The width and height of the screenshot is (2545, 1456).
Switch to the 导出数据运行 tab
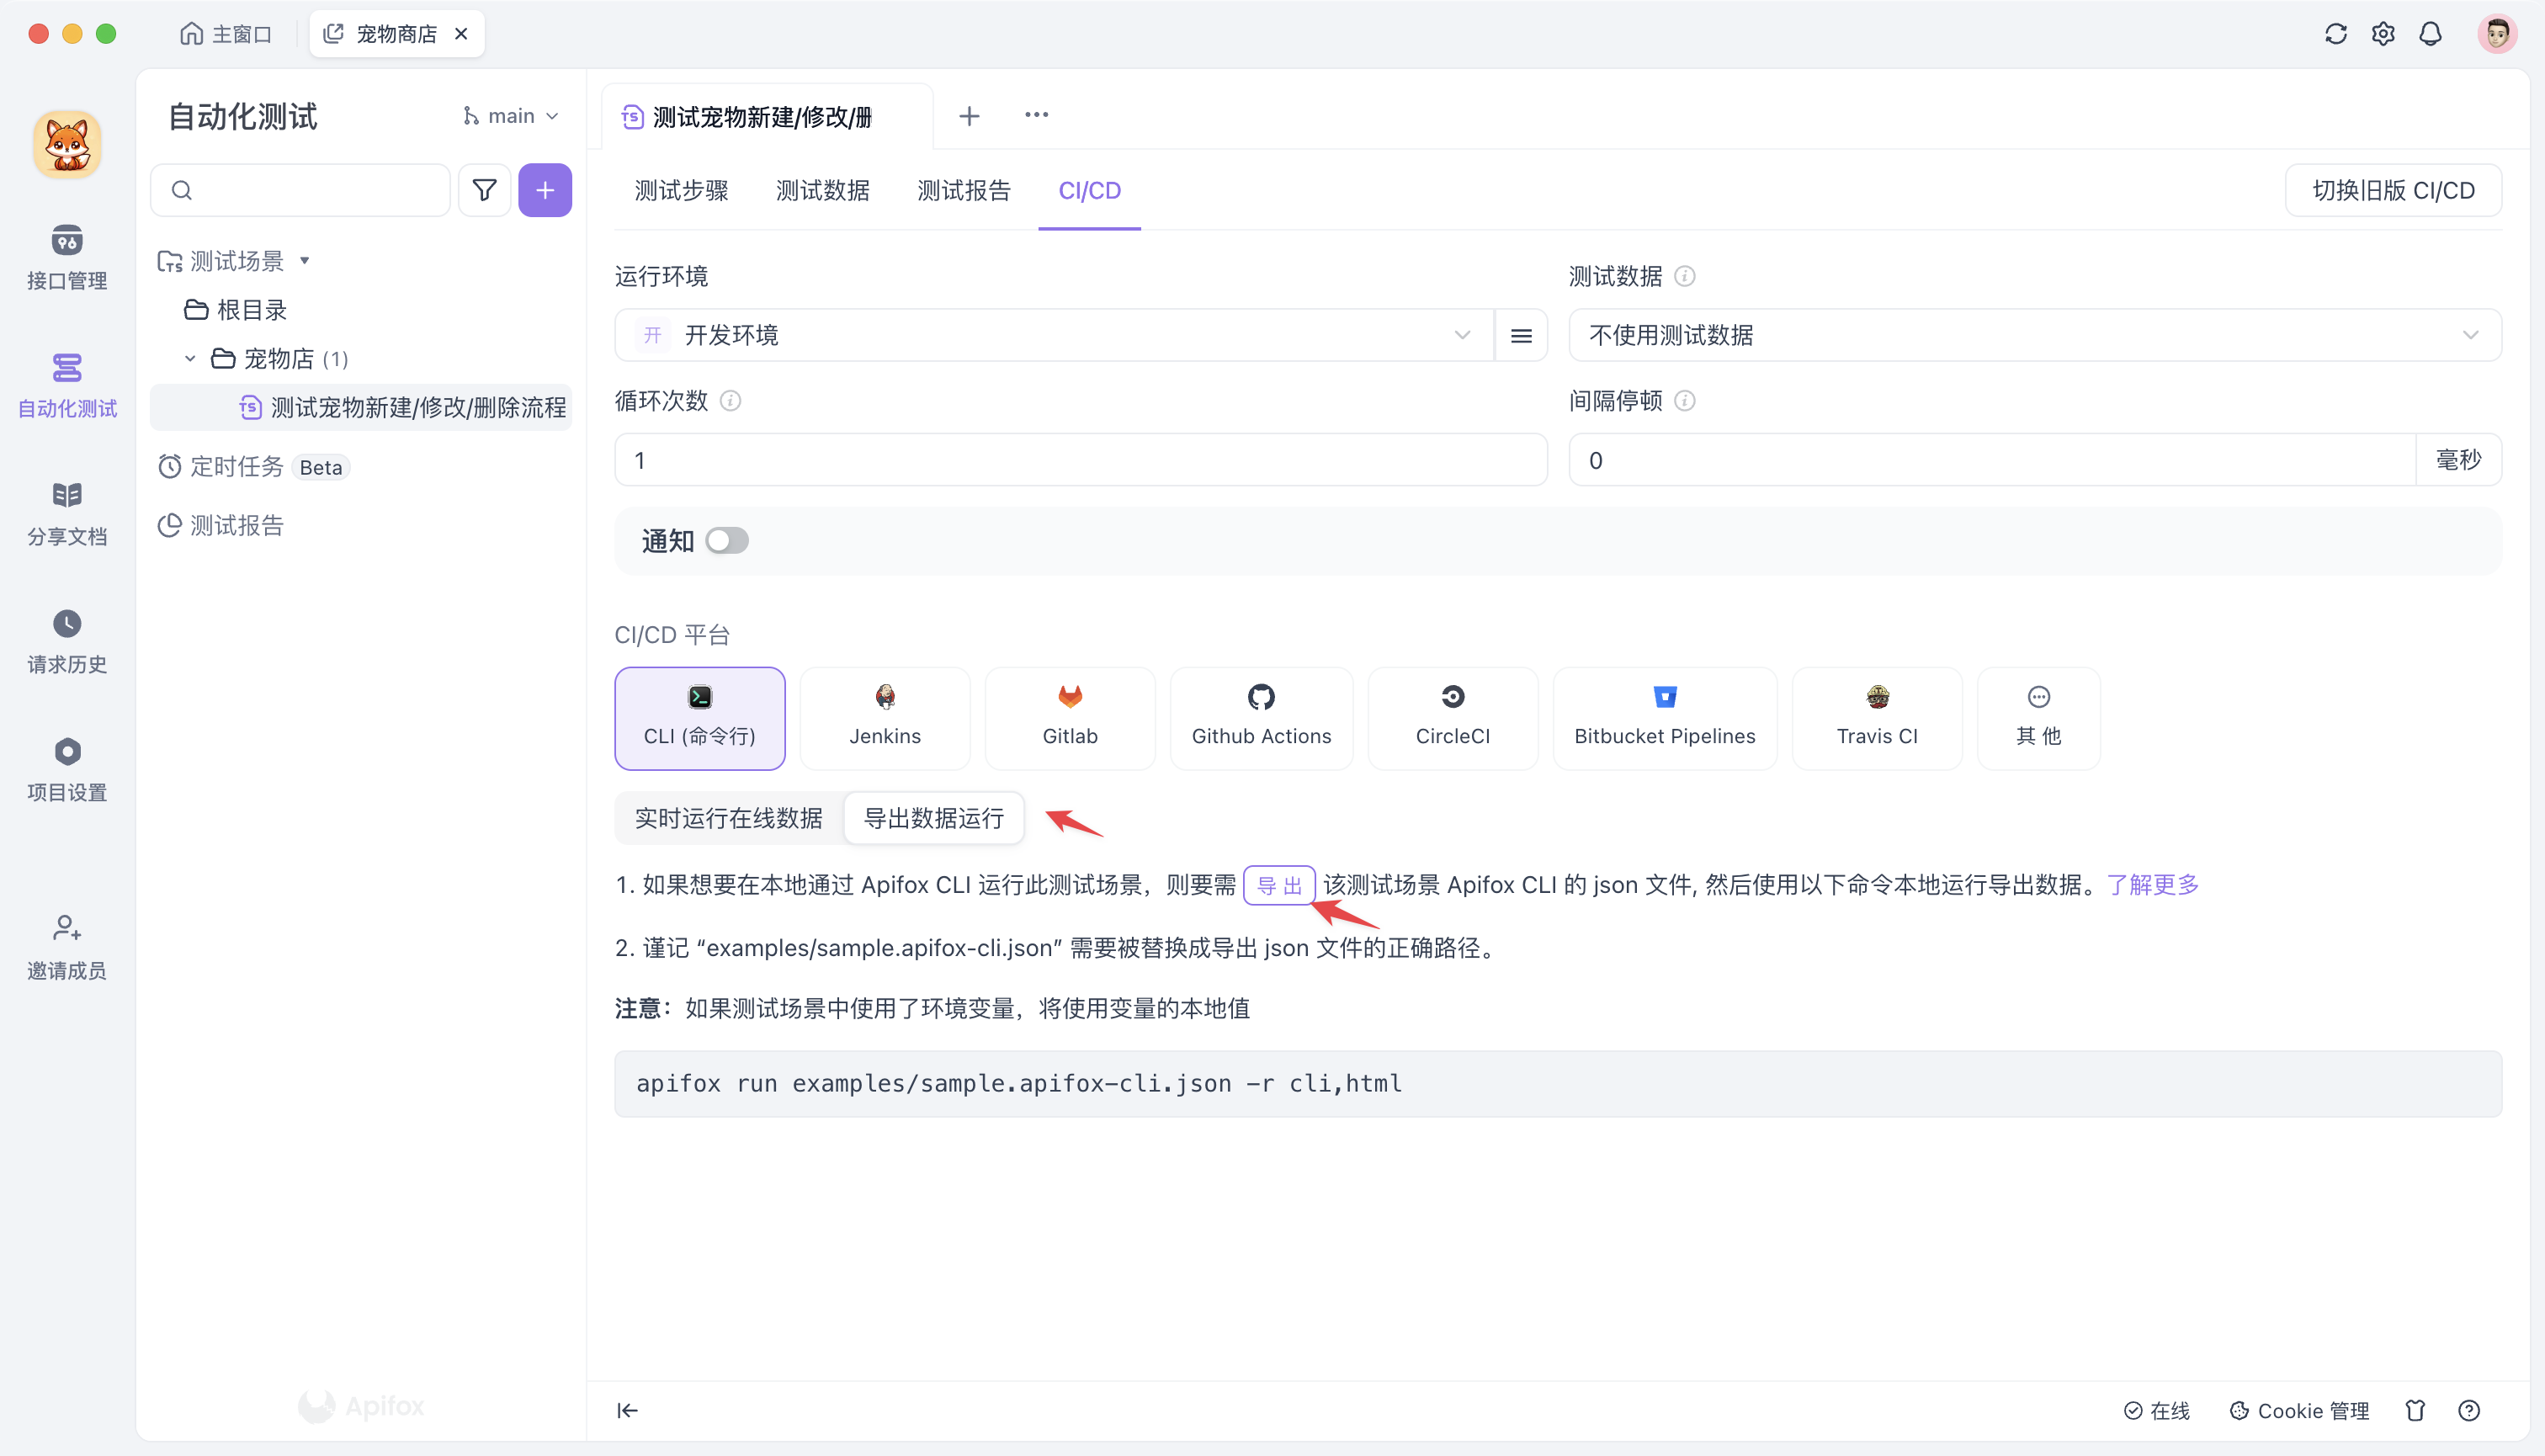pyautogui.click(x=933, y=818)
